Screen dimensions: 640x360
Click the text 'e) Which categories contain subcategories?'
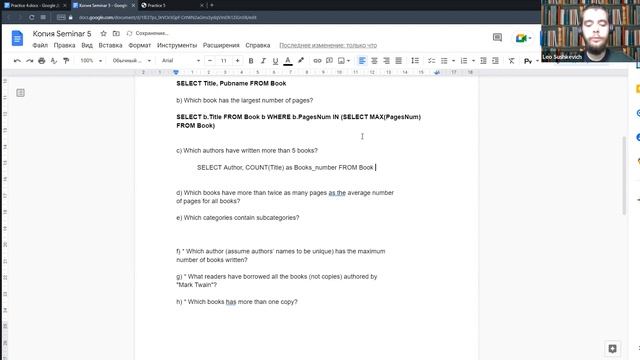(238, 218)
